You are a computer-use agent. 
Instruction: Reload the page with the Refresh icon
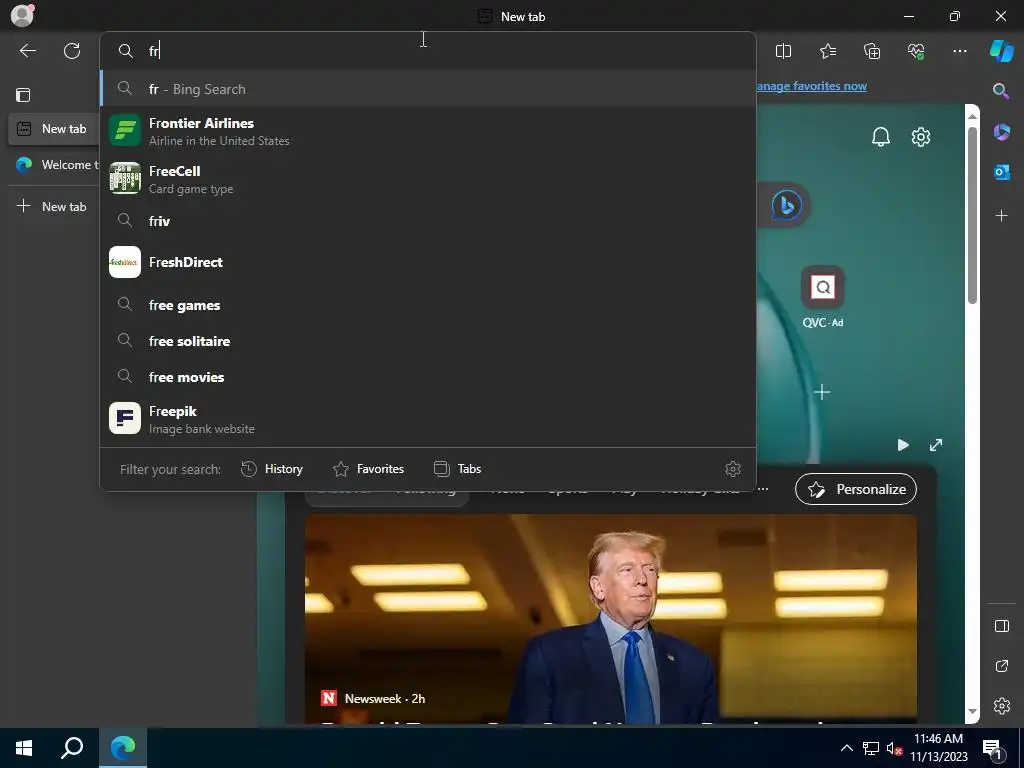click(72, 51)
